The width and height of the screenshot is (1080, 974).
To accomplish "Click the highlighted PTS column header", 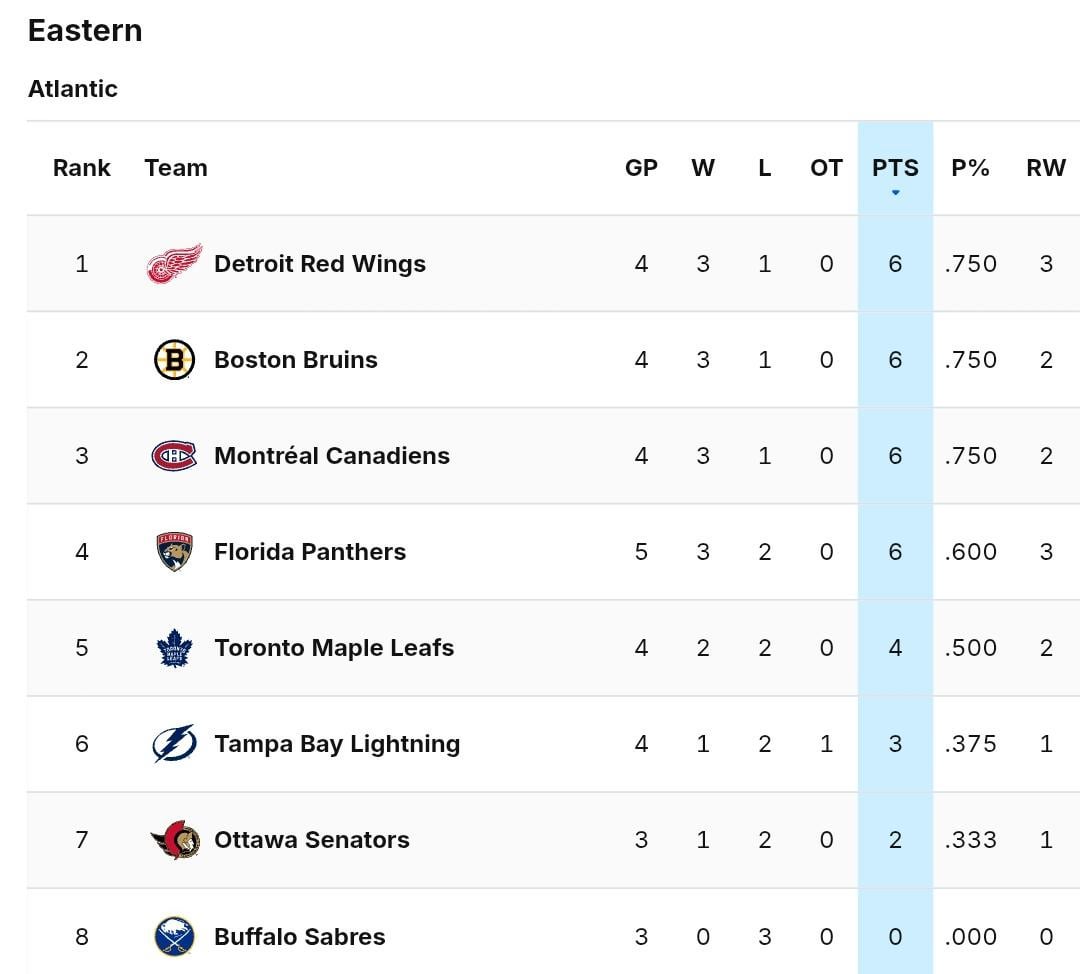I will click(895, 168).
